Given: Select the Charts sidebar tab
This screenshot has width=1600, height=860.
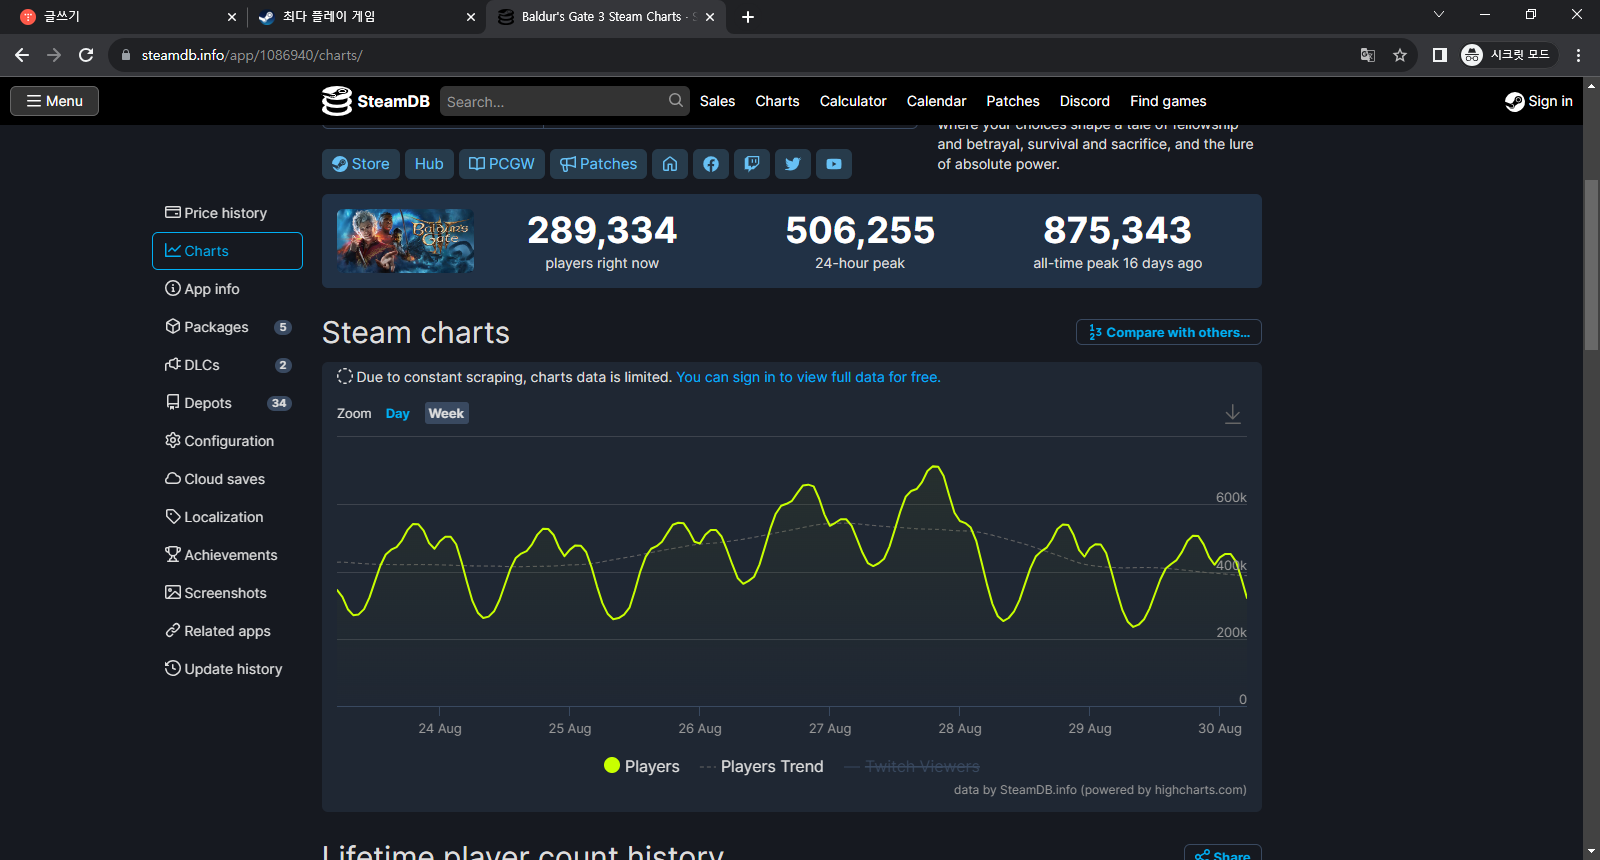Looking at the screenshot, I should click(x=227, y=251).
